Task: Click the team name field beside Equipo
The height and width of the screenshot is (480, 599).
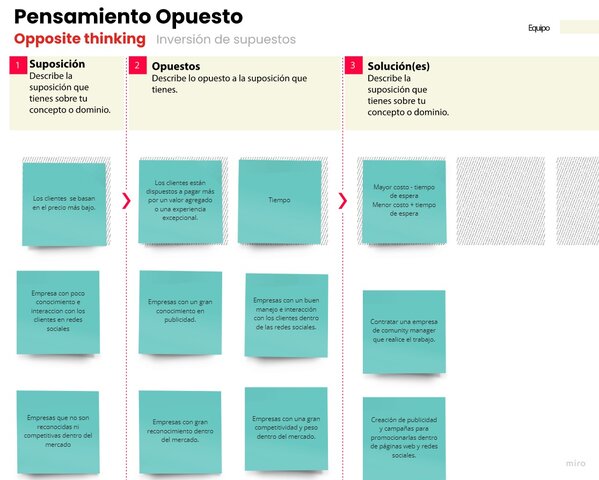Action: [x=579, y=27]
